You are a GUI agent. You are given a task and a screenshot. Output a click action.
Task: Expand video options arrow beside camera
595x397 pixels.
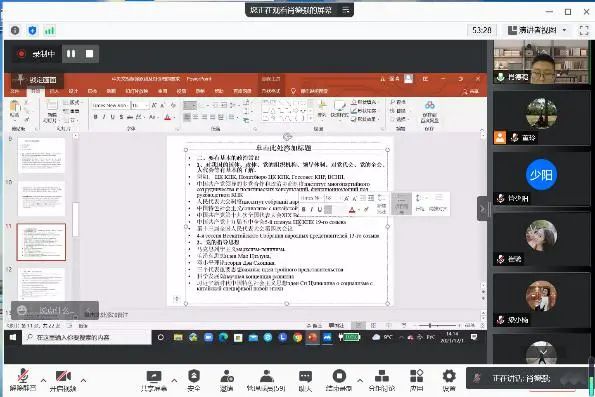click(83, 380)
